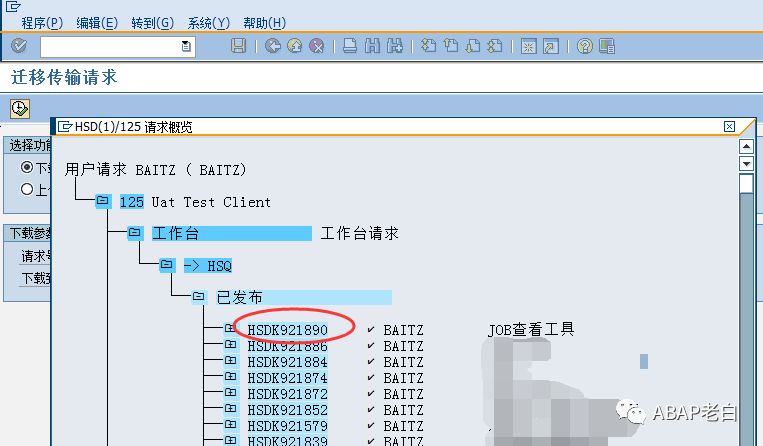Open the command field history dropdown
The height and width of the screenshot is (446, 763).
click(x=186, y=47)
